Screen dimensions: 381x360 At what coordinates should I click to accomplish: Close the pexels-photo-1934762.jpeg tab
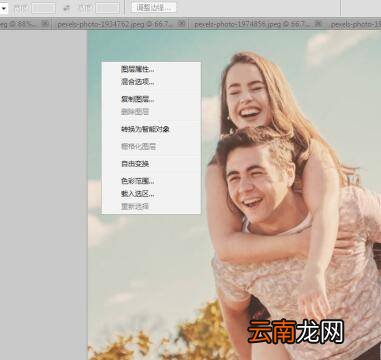[x=181, y=24]
